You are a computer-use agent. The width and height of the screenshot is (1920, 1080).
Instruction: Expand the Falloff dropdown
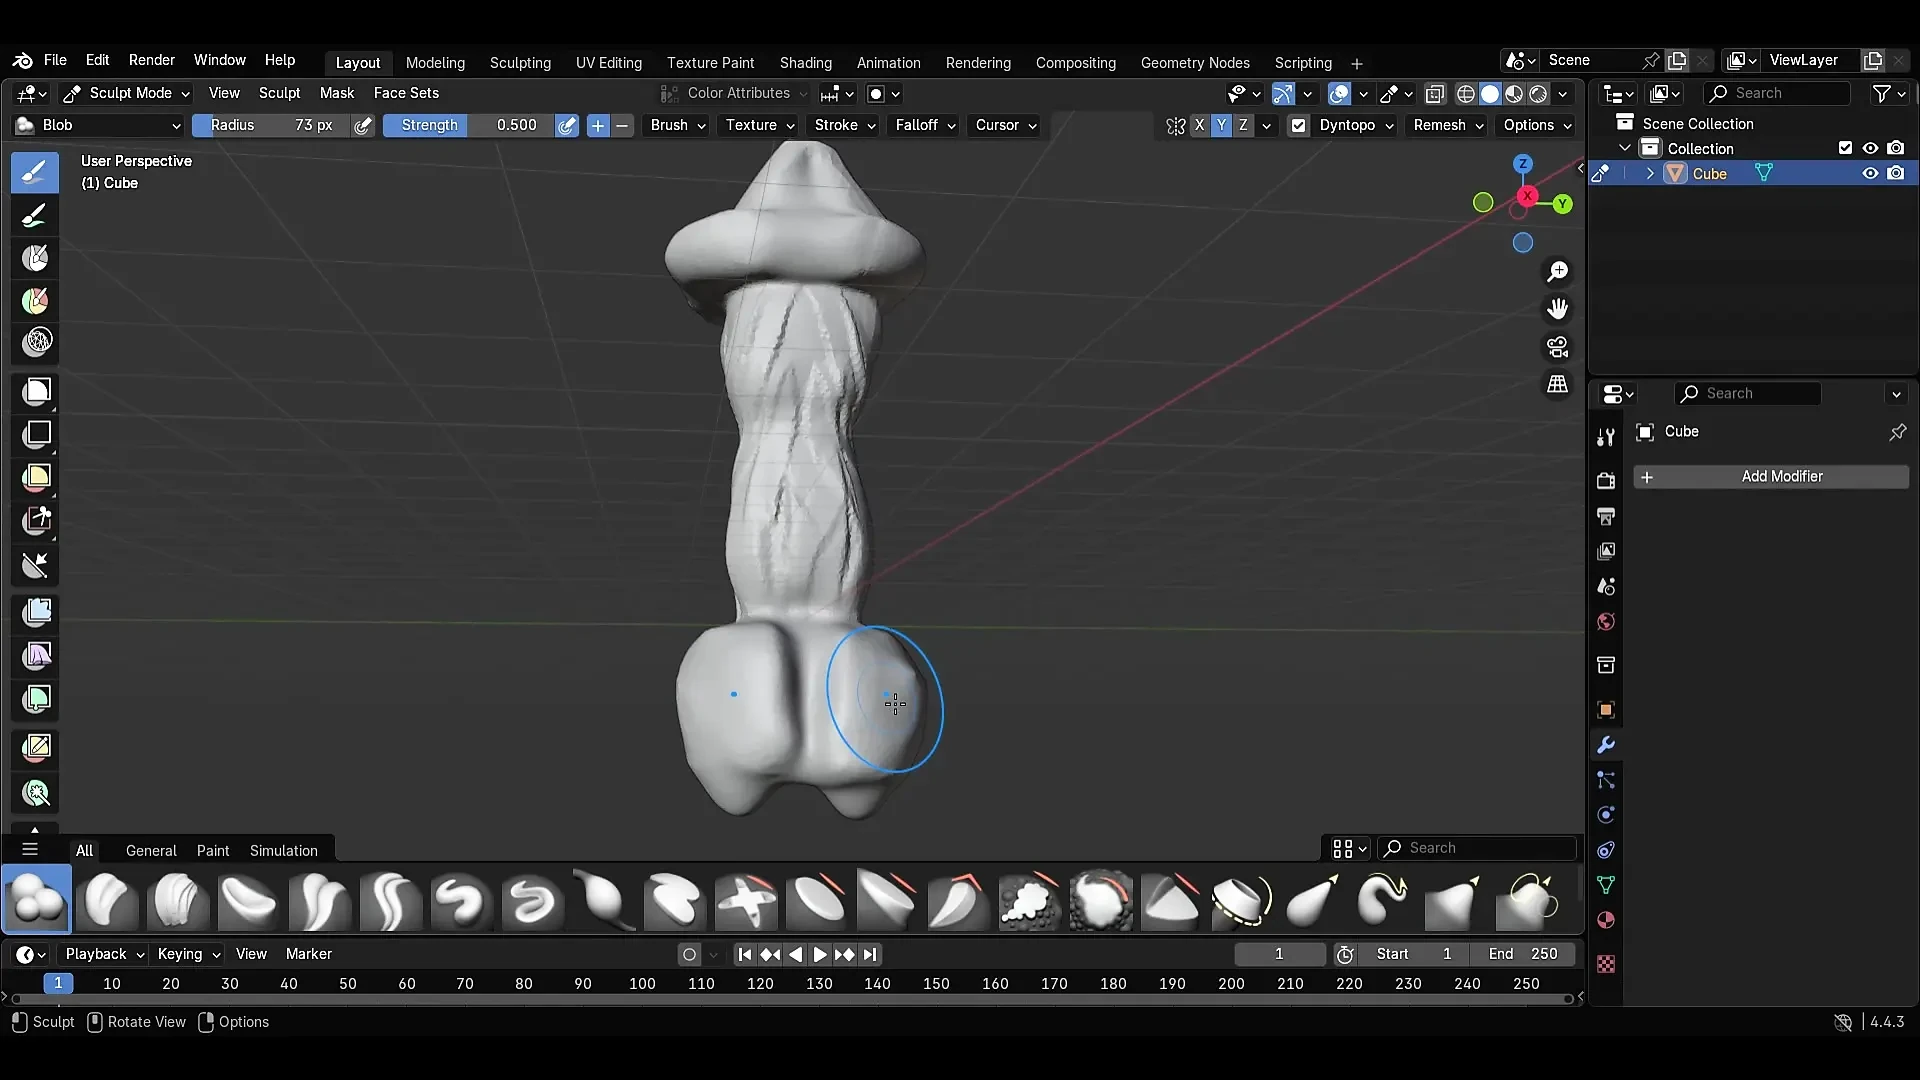coord(925,125)
